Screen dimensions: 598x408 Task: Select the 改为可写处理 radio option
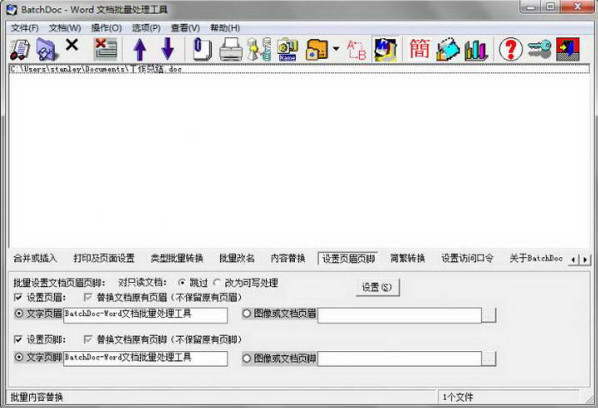pyautogui.click(x=217, y=283)
